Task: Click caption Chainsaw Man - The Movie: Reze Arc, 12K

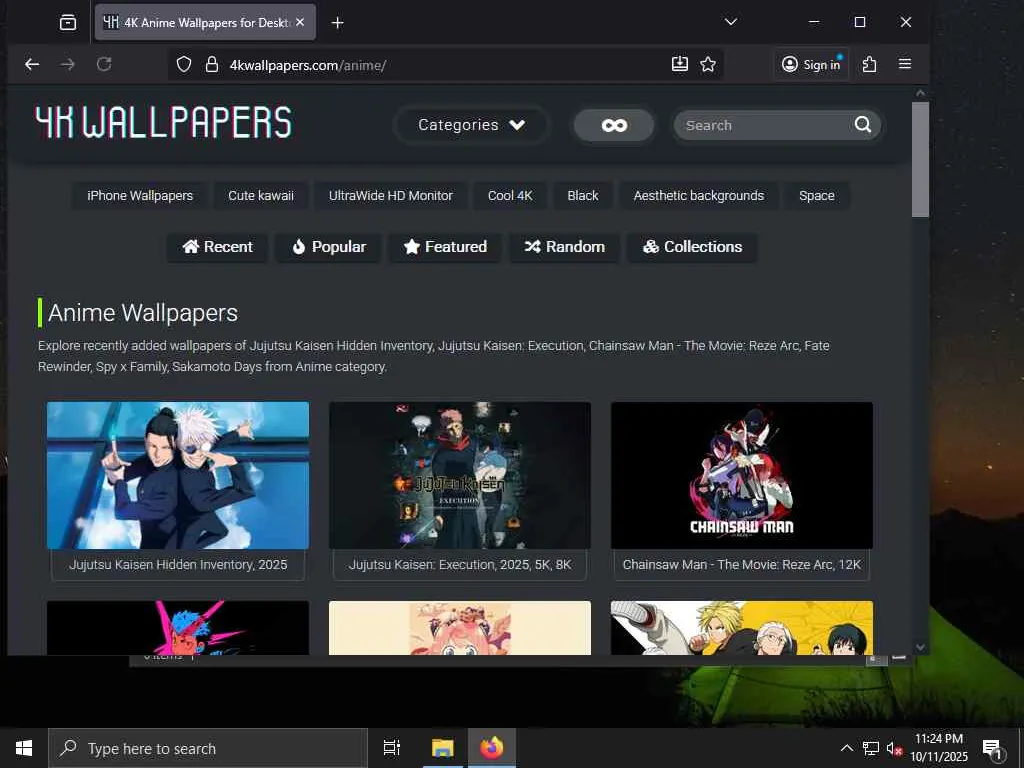Action: point(742,564)
